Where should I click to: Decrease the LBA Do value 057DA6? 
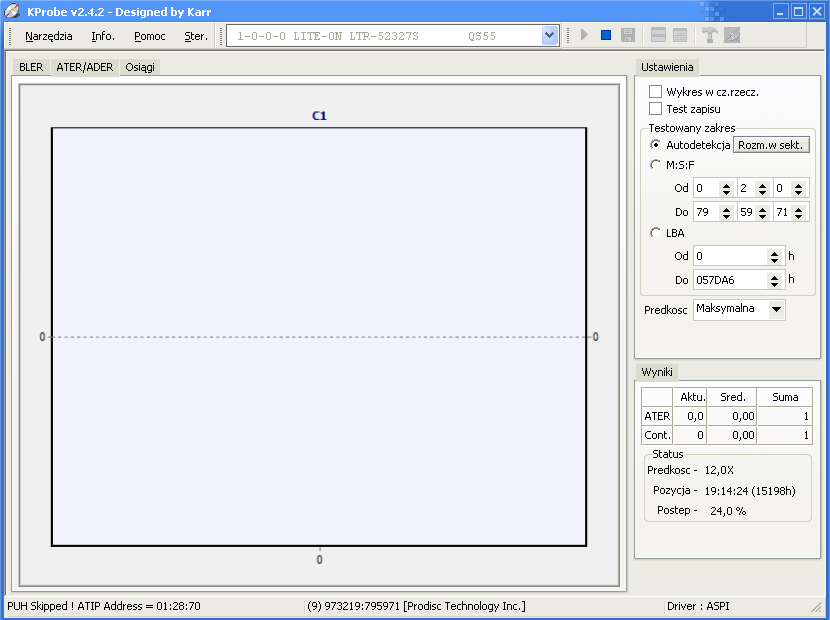pos(774,284)
